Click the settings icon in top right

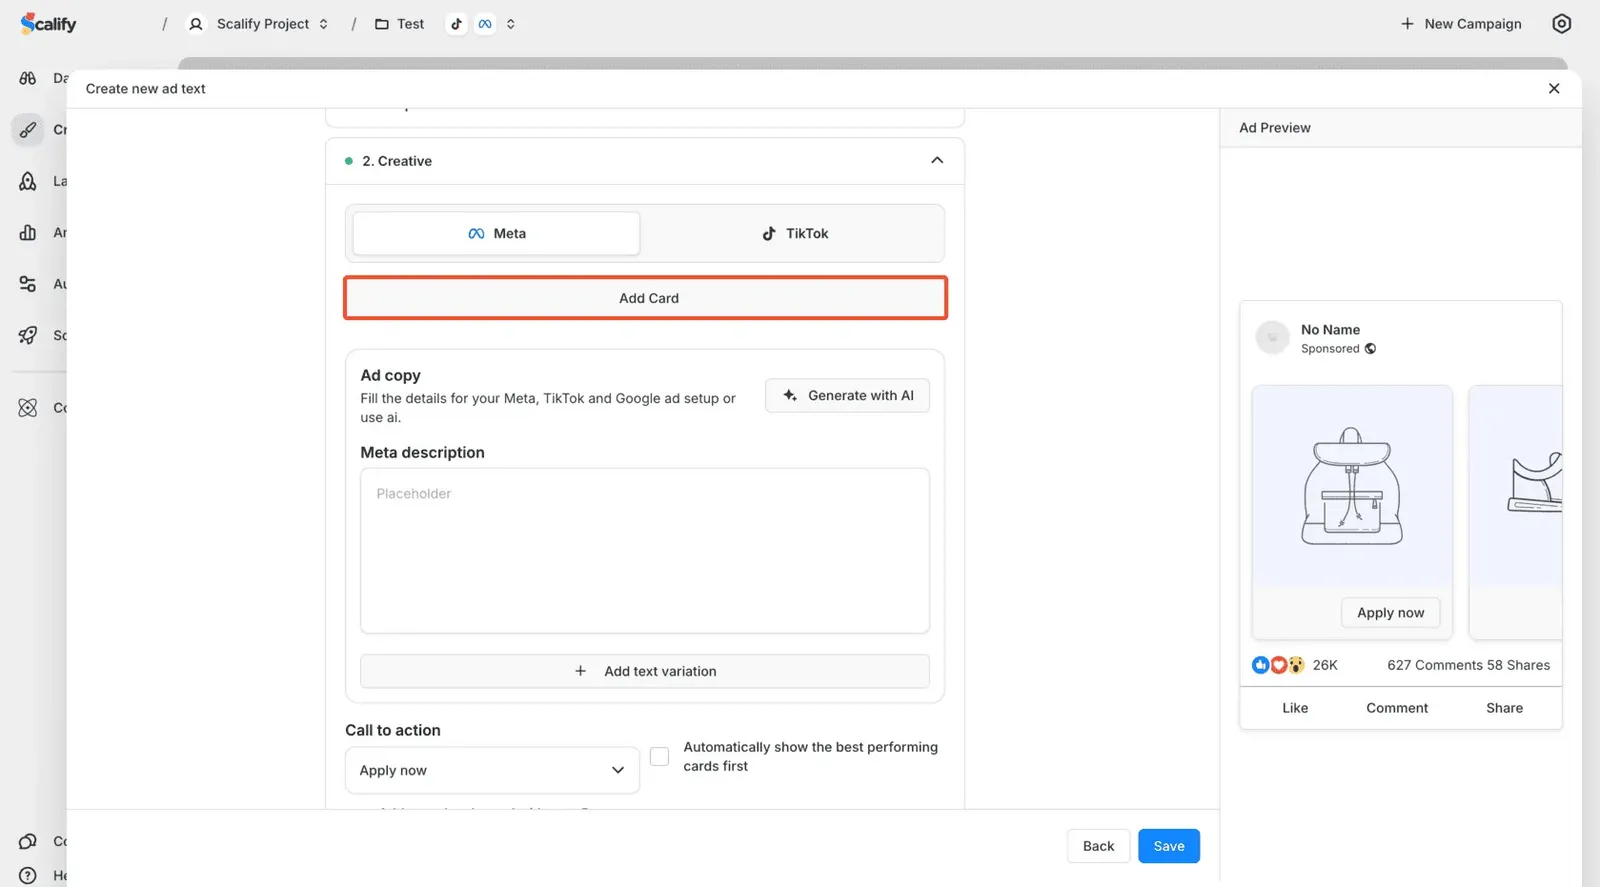pyautogui.click(x=1561, y=23)
